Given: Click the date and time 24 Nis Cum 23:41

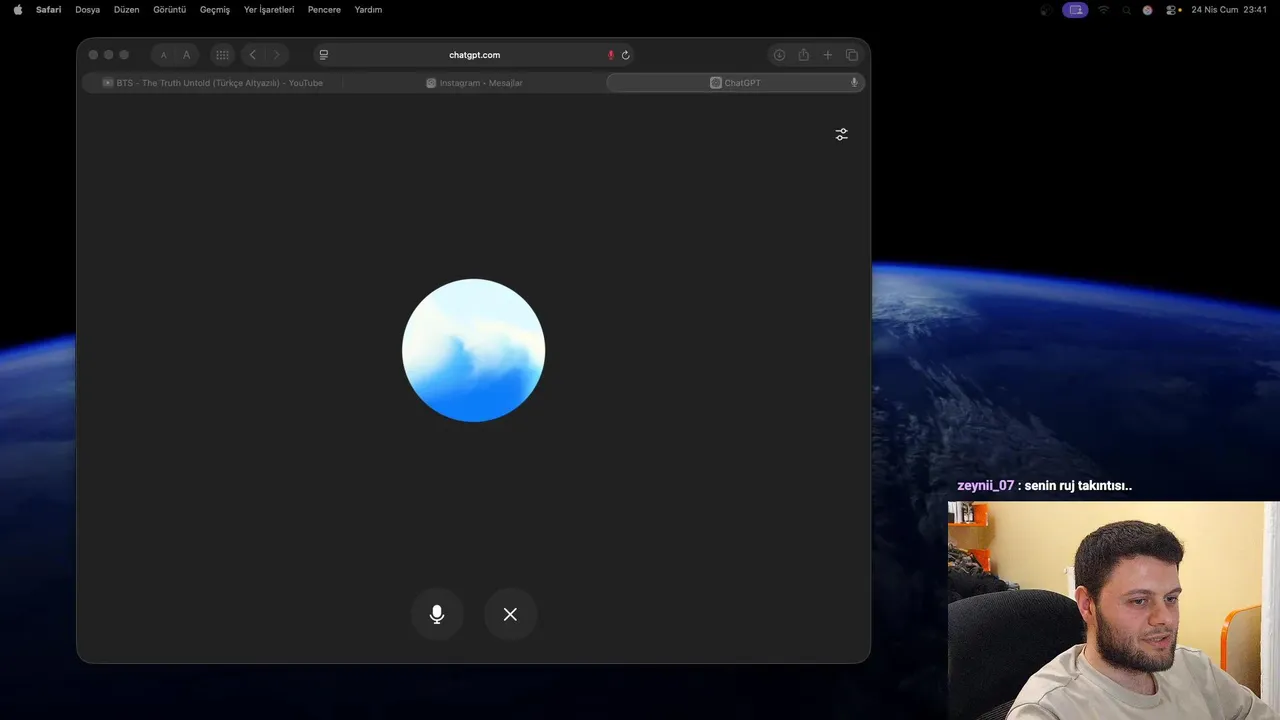Looking at the screenshot, I should [x=1229, y=10].
